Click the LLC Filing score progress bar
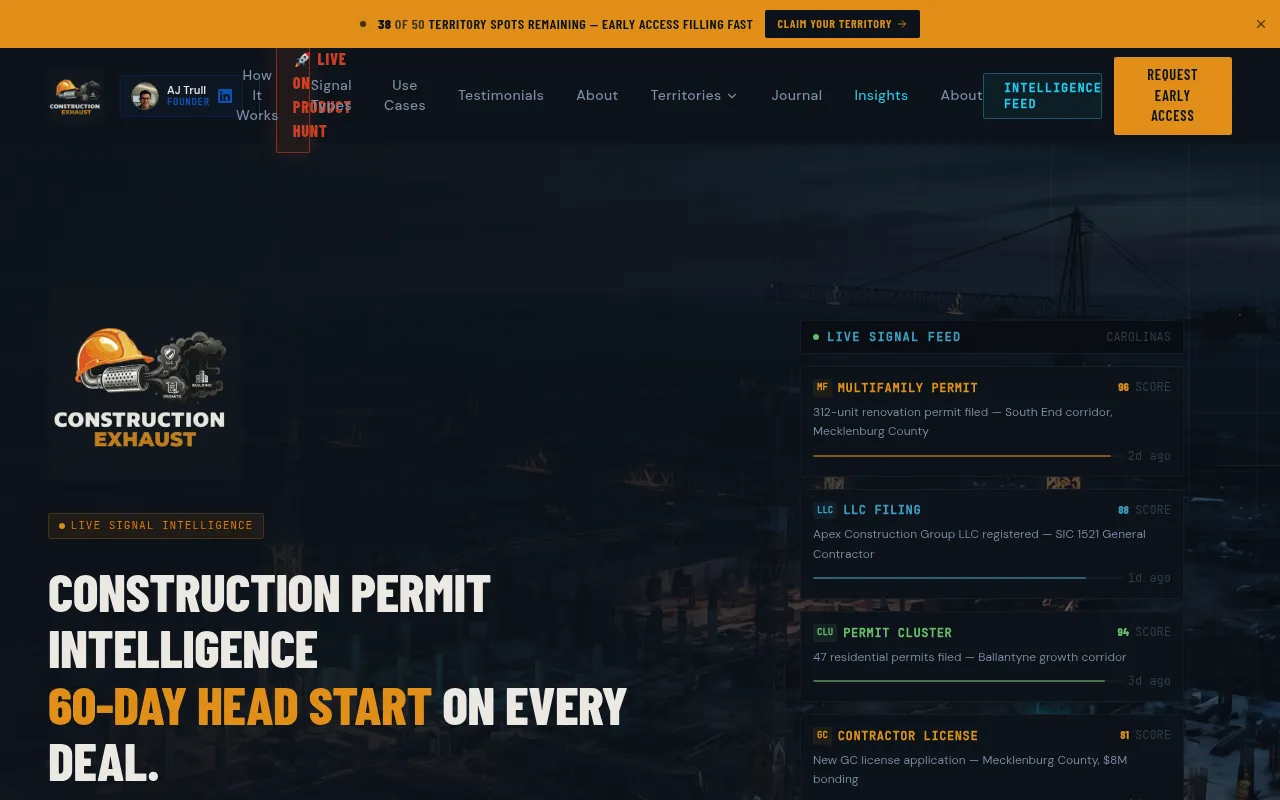 tap(967, 578)
